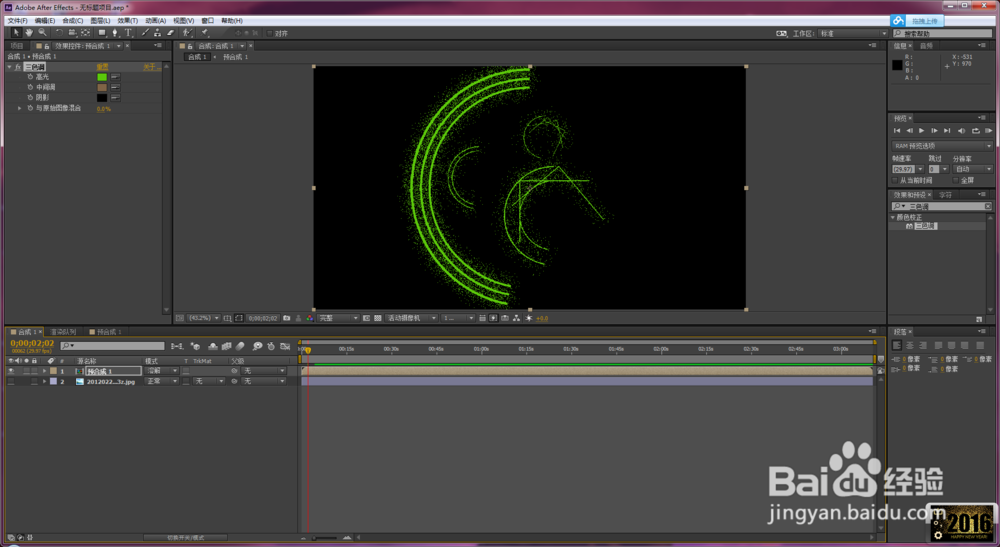The image size is (1000, 547).
Task: Toggle transparency grid icon in viewer
Action: click(378, 318)
